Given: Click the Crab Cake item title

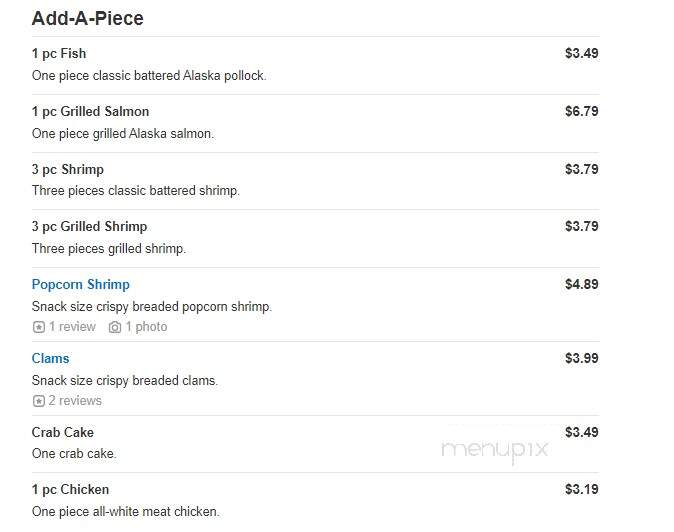Looking at the screenshot, I should pyautogui.click(x=63, y=432).
